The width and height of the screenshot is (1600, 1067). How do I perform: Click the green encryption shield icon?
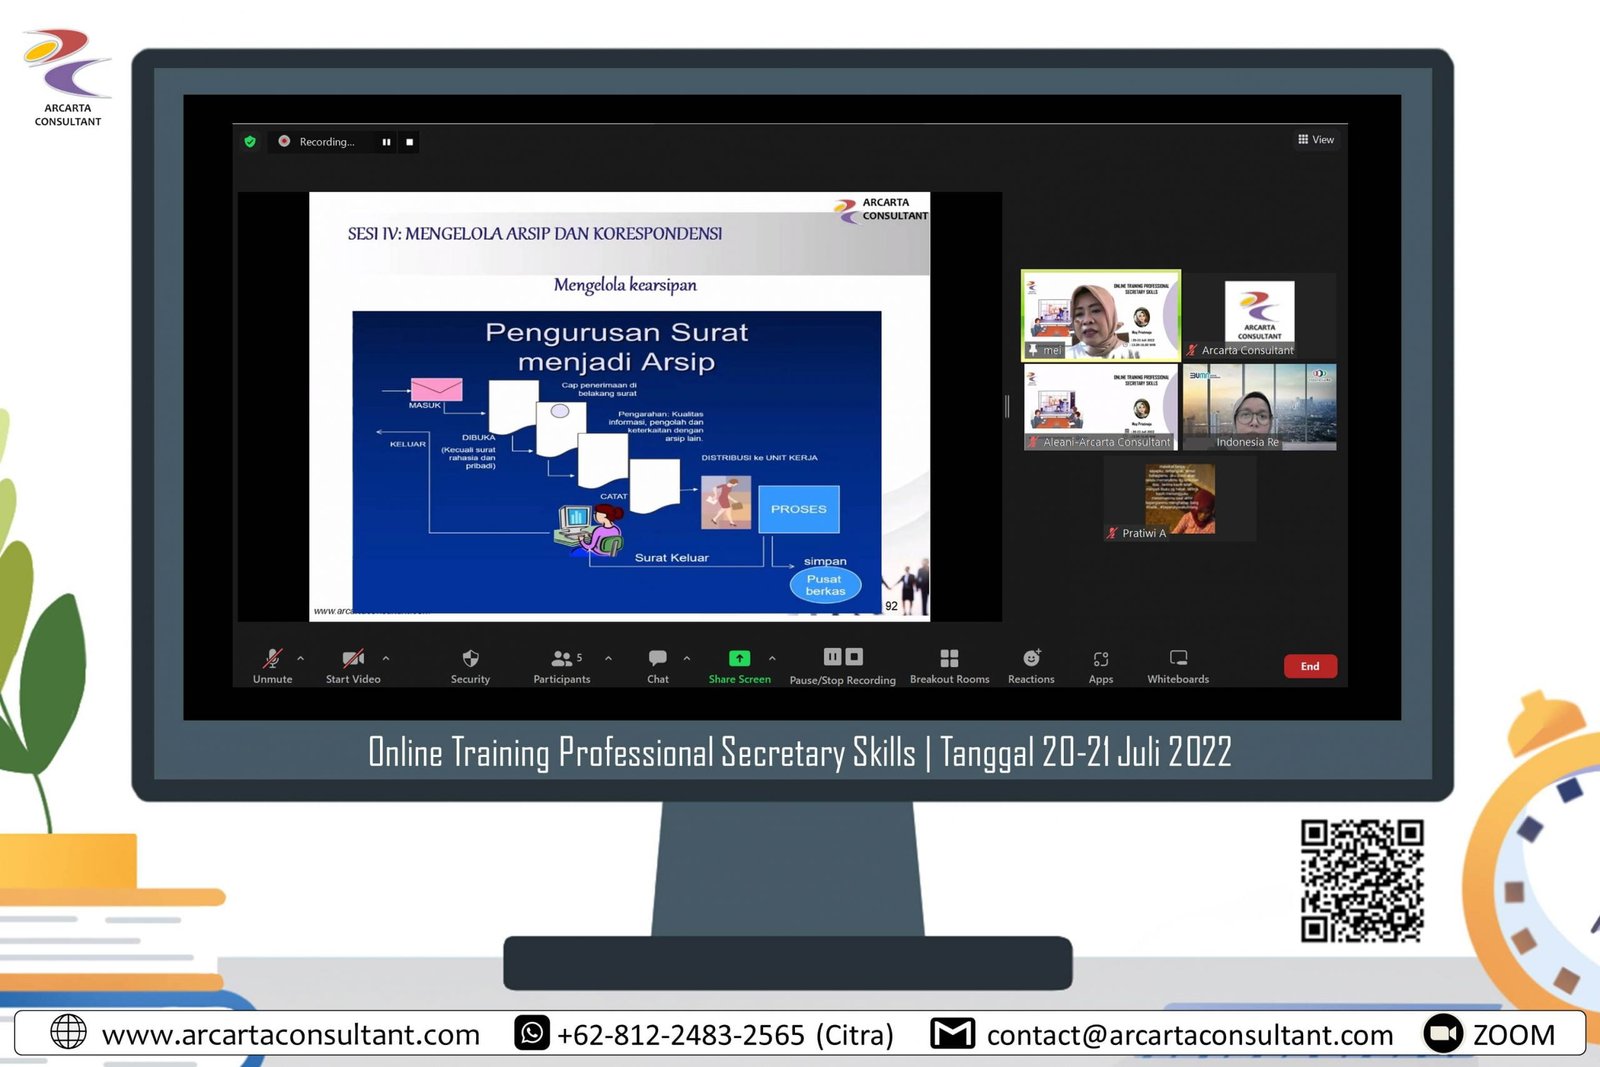pos(250,142)
